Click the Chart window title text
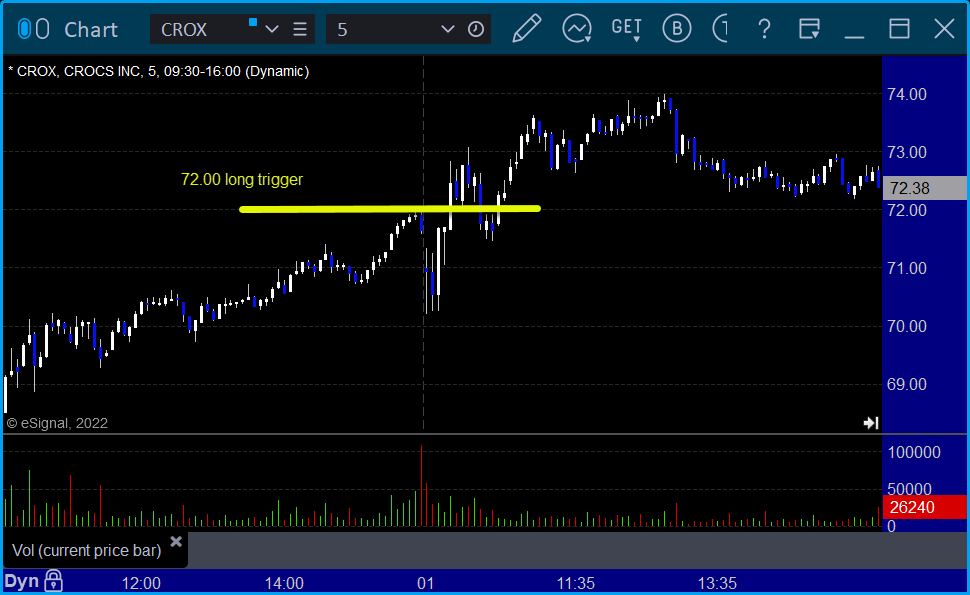Image resolution: width=970 pixels, height=595 pixels. click(91, 29)
